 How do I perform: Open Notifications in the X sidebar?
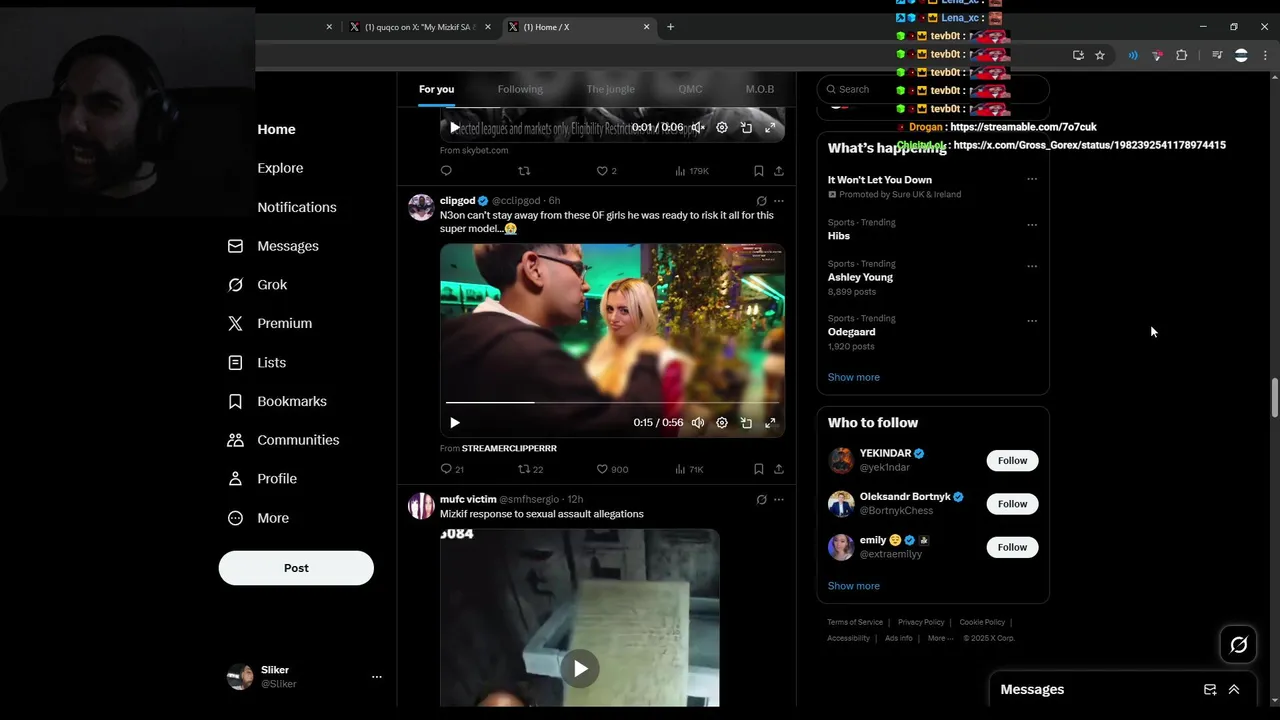(297, 207)
